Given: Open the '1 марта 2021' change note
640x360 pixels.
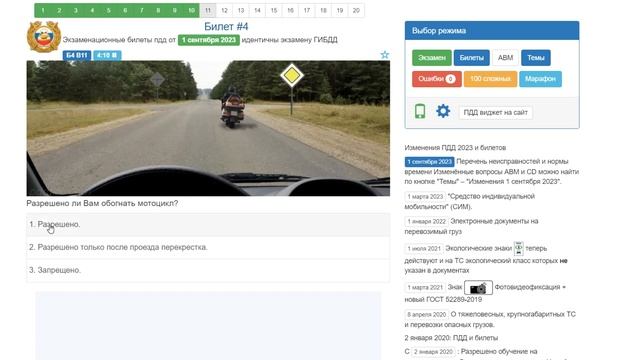Looking at the screenshot, I should [425, 288].
